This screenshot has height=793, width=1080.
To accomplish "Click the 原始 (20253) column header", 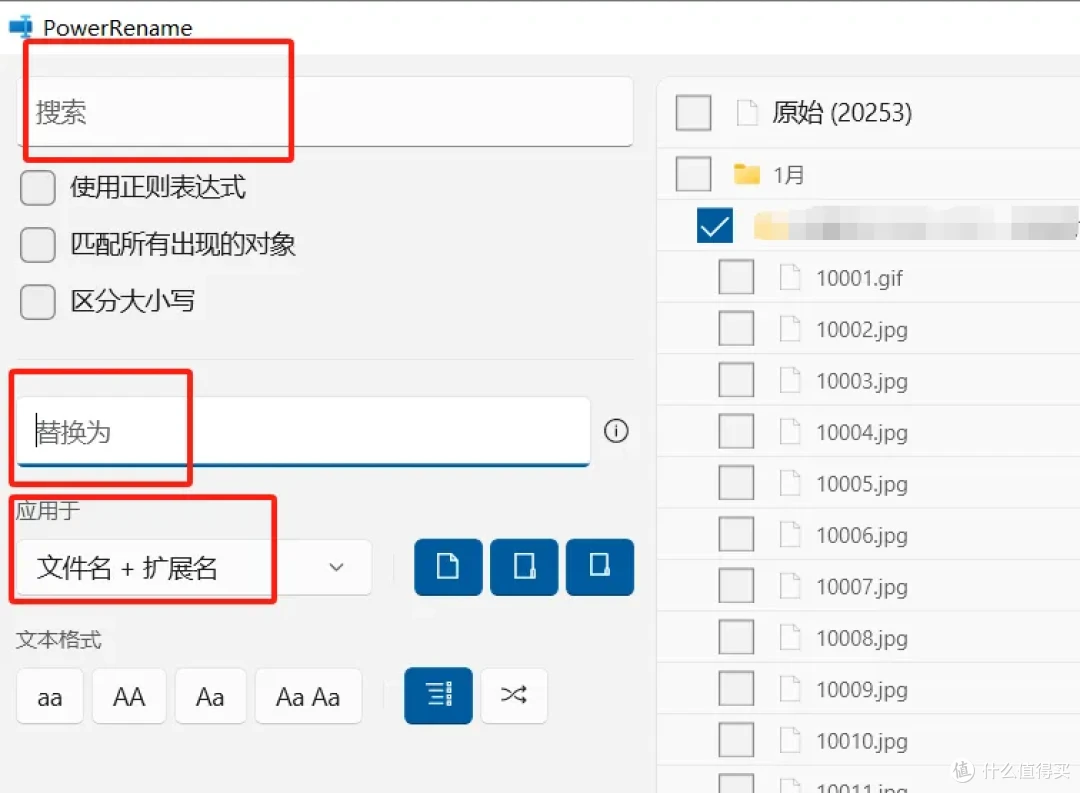I will [x=842, y=112].
